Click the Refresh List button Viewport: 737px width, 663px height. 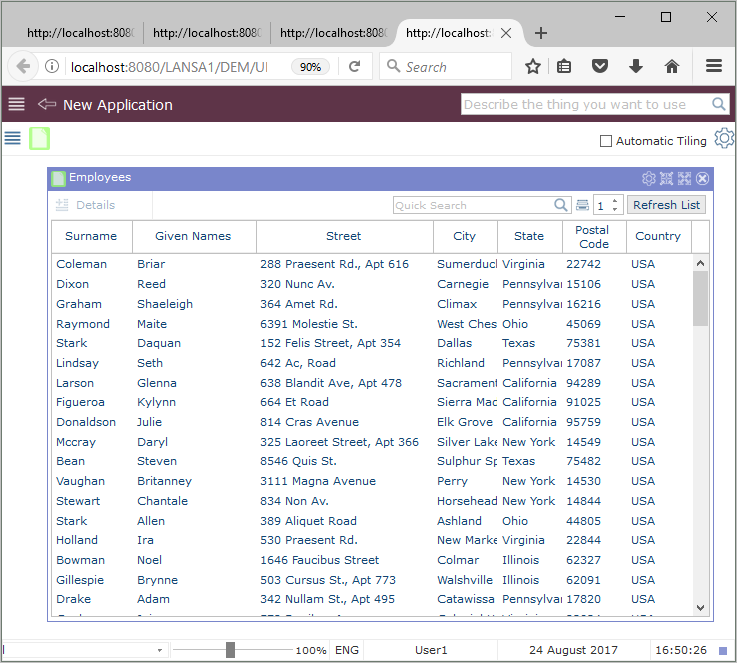(x=666, y=205)
